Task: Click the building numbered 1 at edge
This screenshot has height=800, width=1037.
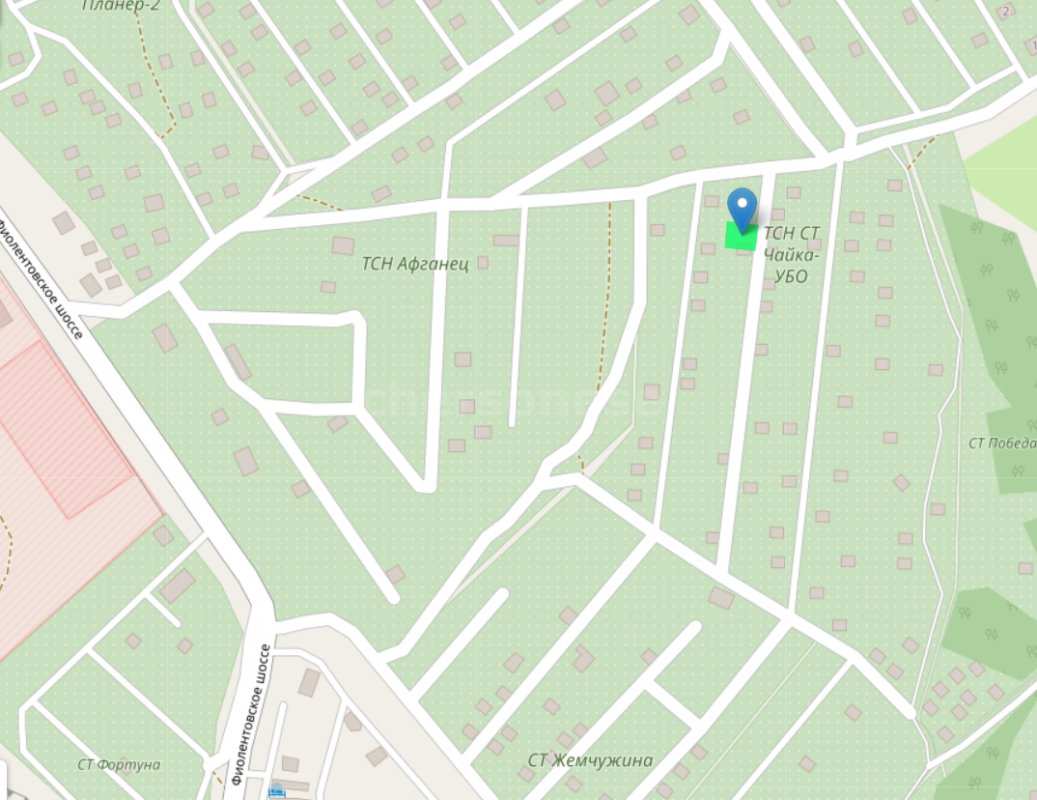Action: 1032,45
